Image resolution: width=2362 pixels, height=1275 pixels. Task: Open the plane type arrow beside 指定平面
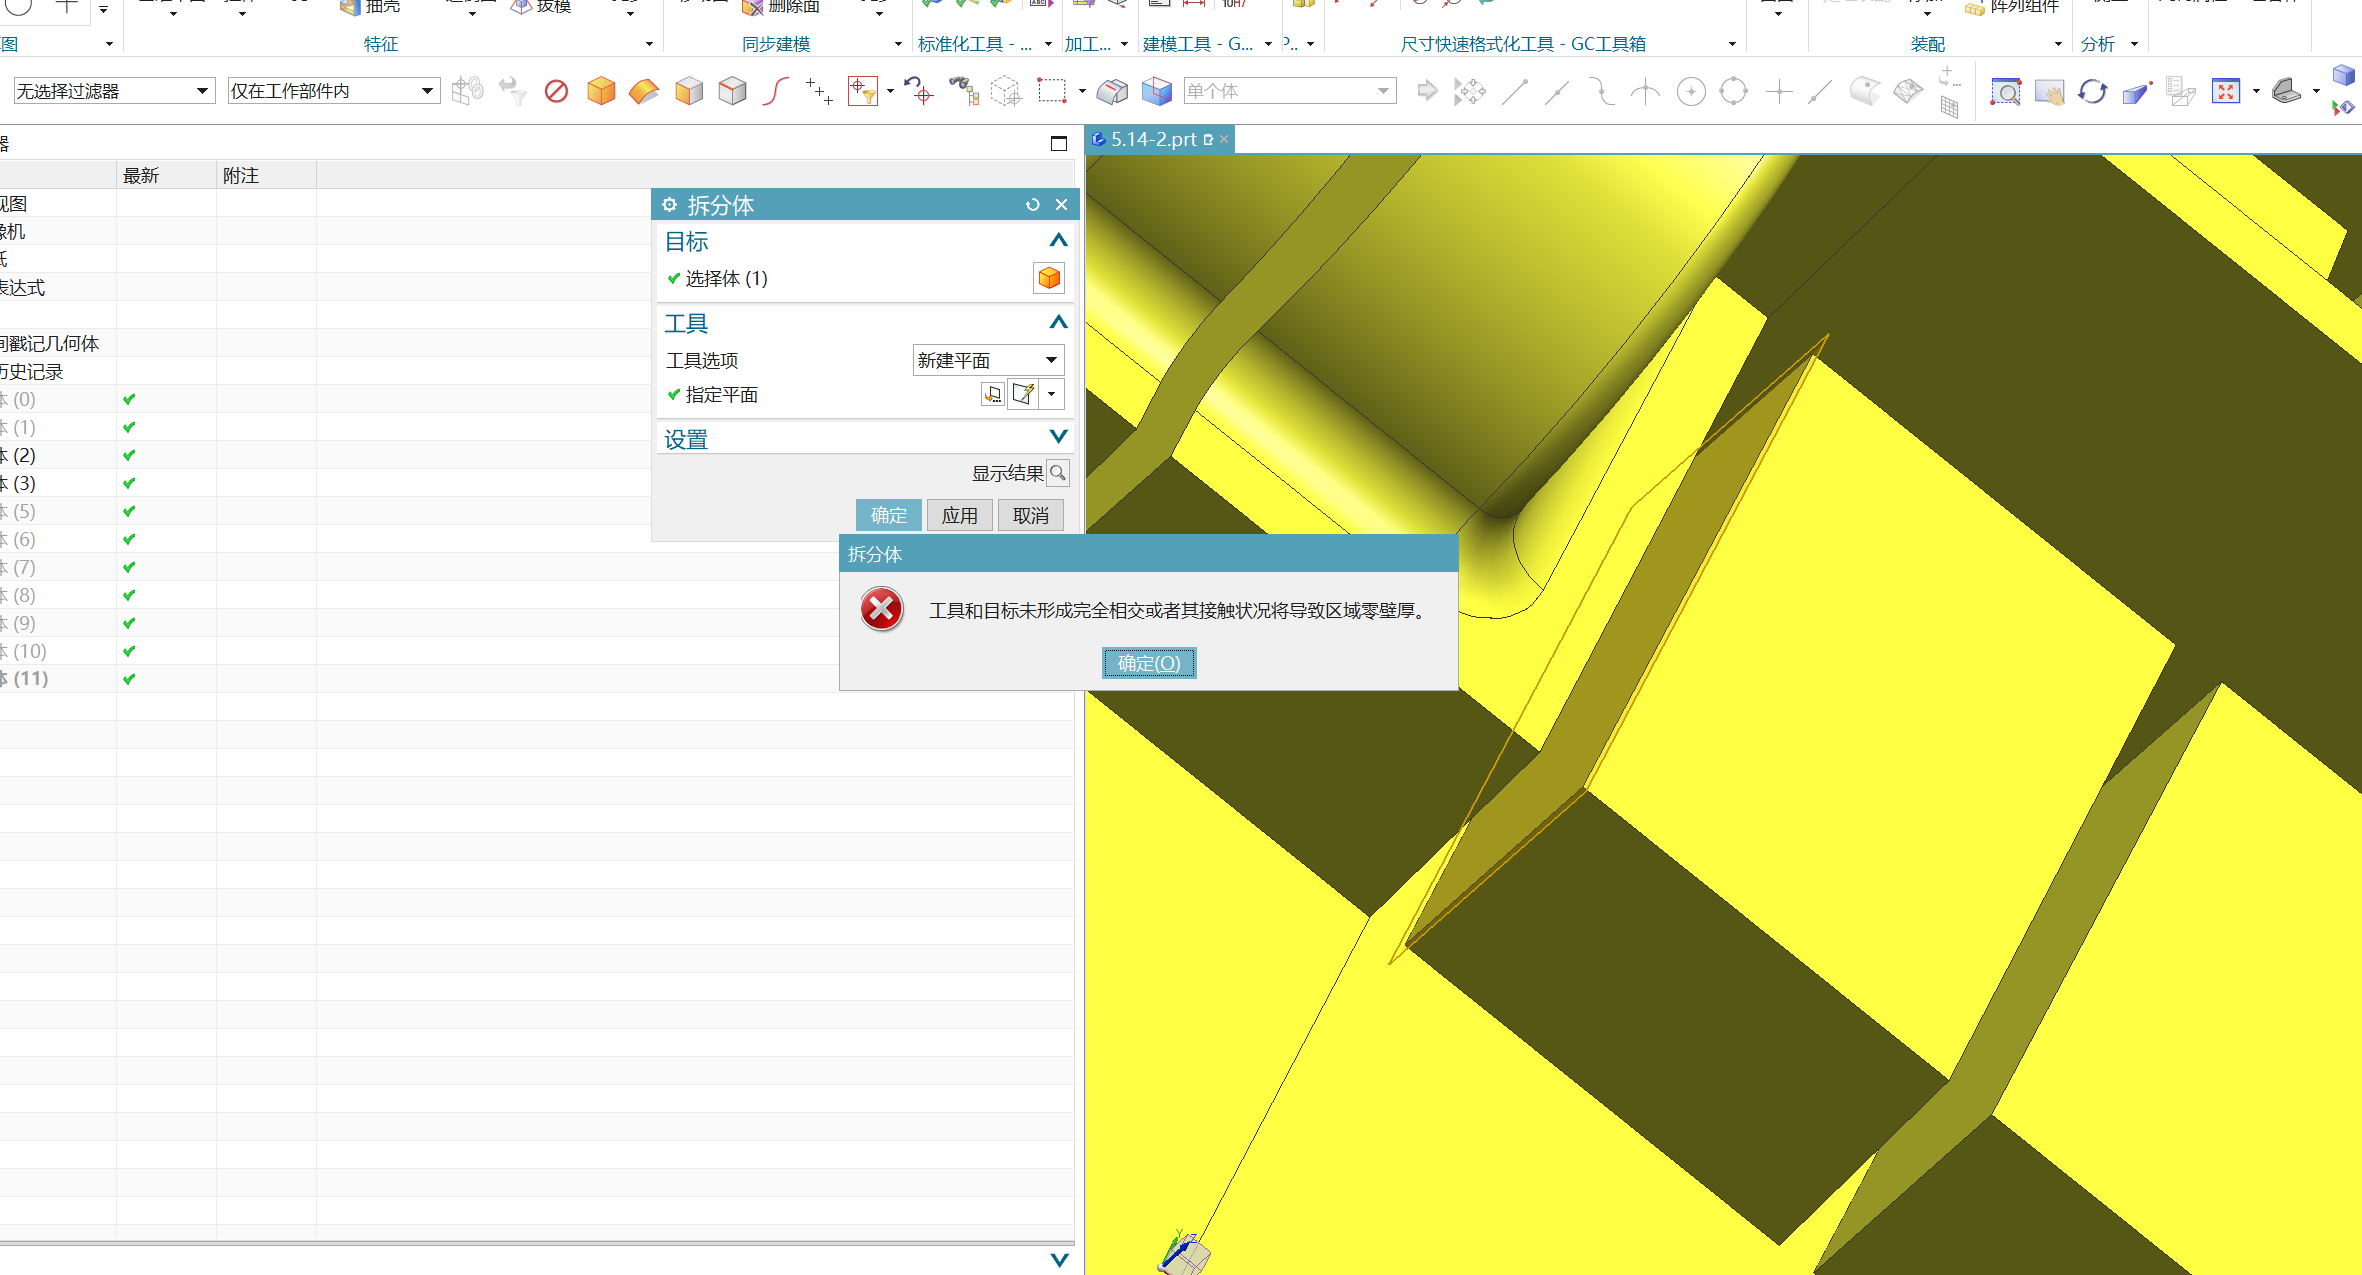[1051, 394]
